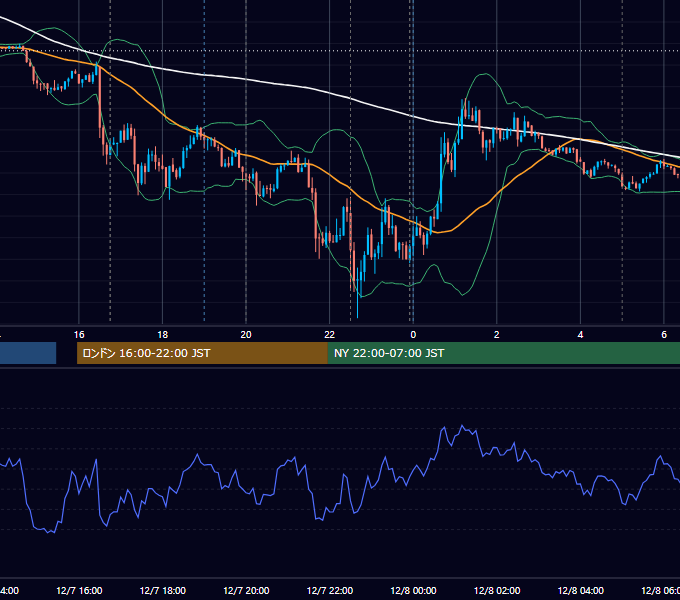This screenshot has height=600, width=680.
Task: Click the hour label 20 on the upper time axis
Action: (246, 334)
